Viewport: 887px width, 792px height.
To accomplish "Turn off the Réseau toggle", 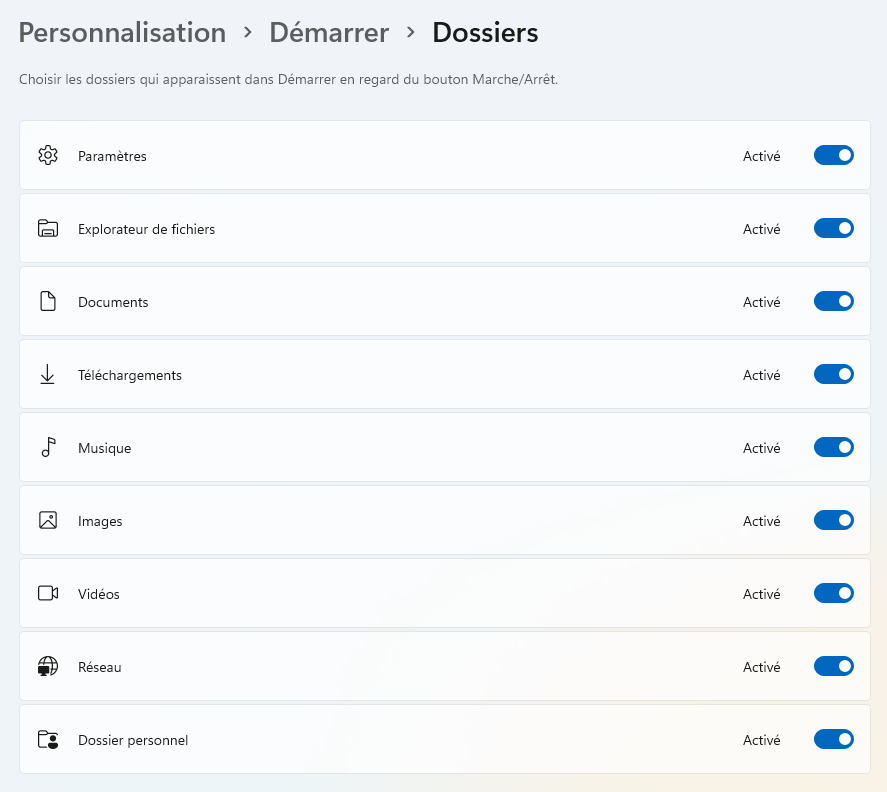I will point(833,666).
